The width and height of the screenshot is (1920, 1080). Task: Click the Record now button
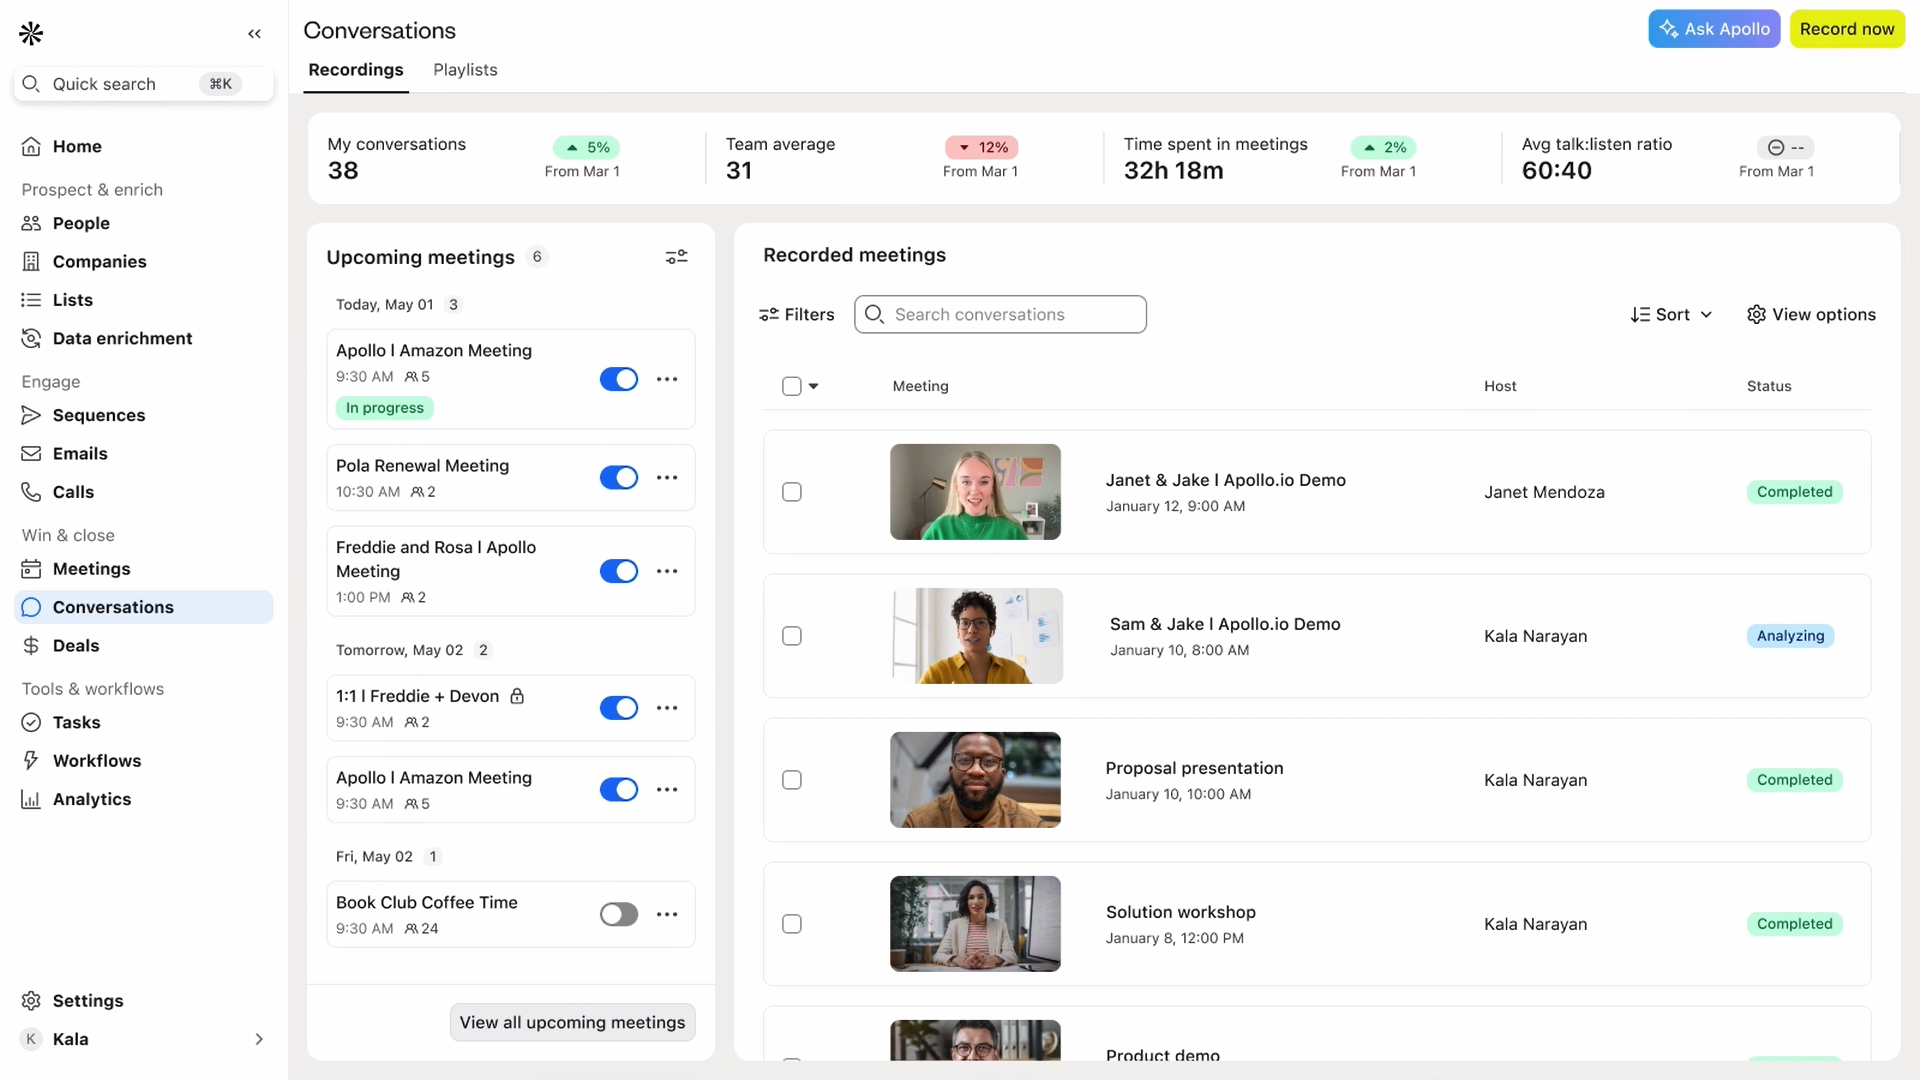point(1847,29)
